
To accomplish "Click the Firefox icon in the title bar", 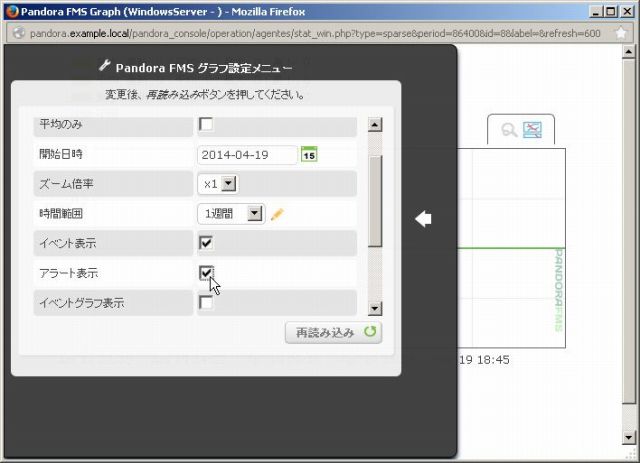I will 12,11.
